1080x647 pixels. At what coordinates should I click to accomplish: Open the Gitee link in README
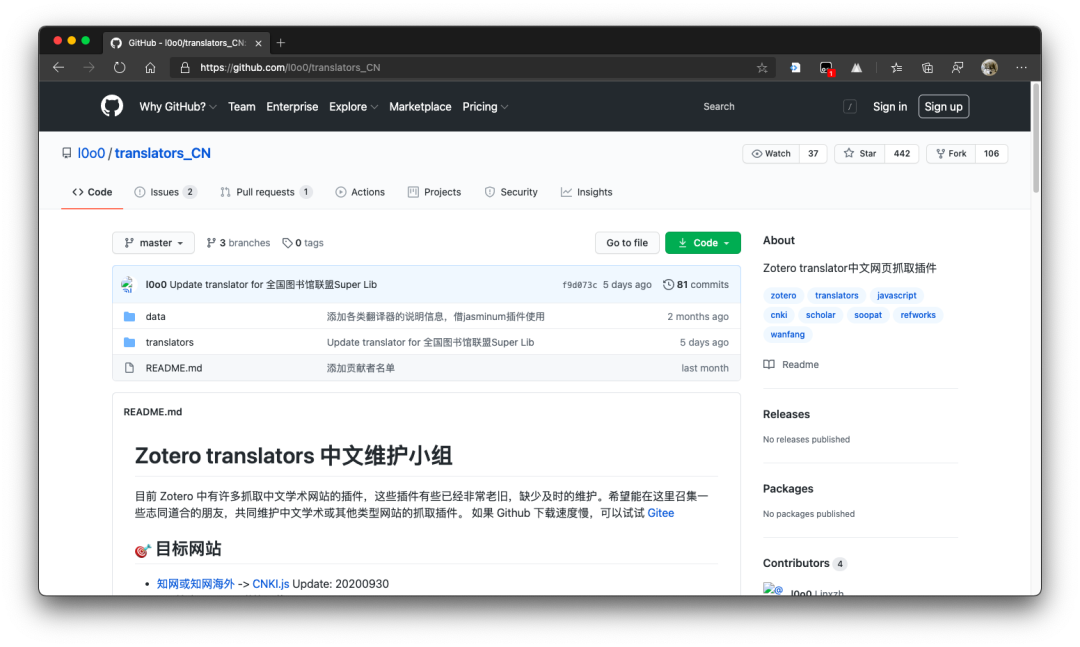pos(661,513)
